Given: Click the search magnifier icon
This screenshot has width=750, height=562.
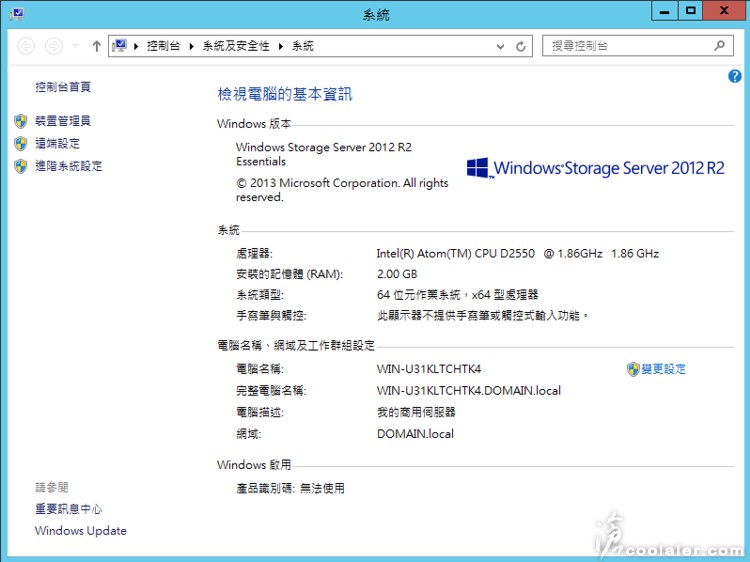Looking at the screenshot, I should 719,45.
